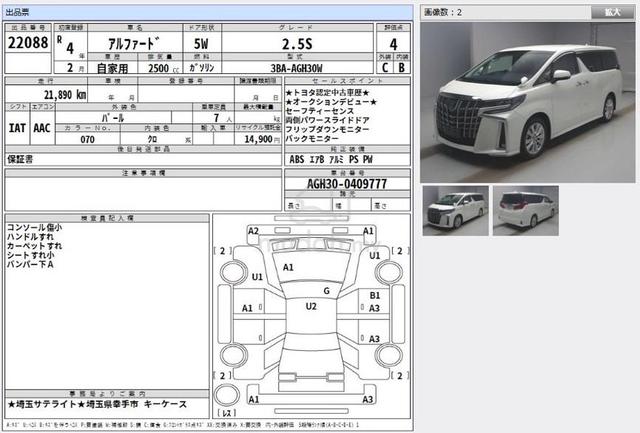Click the 拡大 enlarge button

(613, 12)
